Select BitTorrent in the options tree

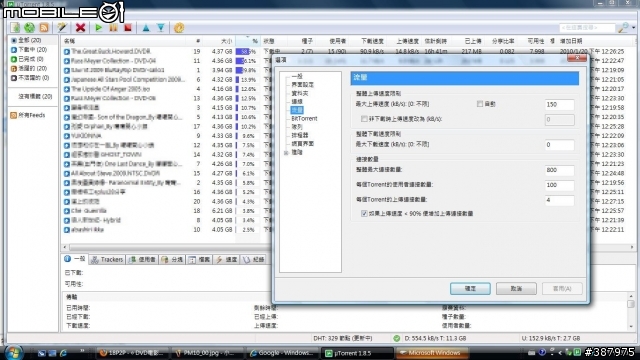(304, 119)
